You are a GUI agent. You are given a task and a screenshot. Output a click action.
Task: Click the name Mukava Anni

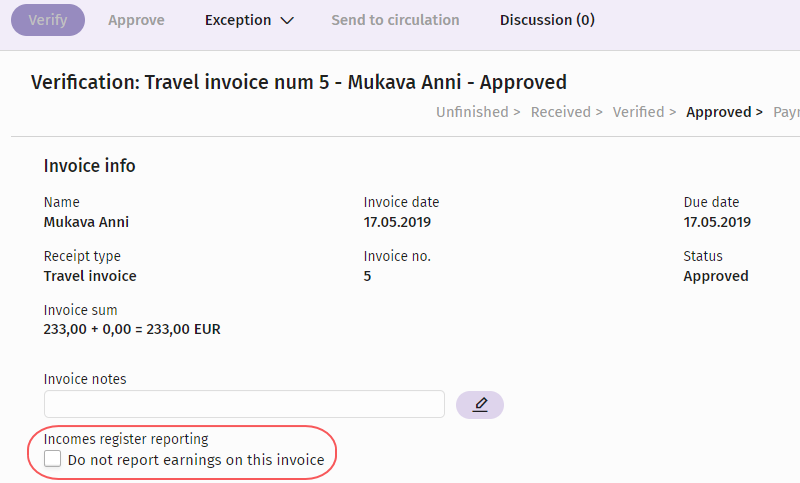[86, 222]
